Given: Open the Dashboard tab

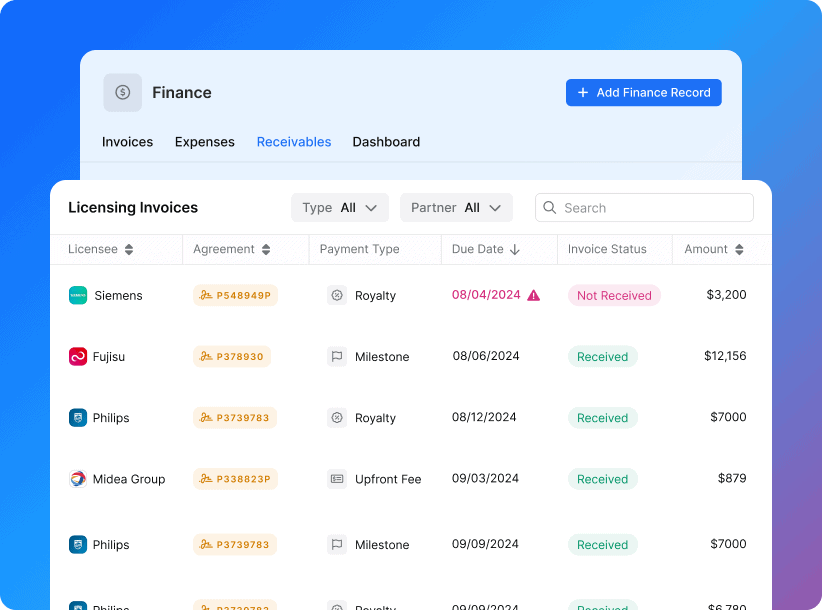Looking at the screenshot, I should point(386,142).
